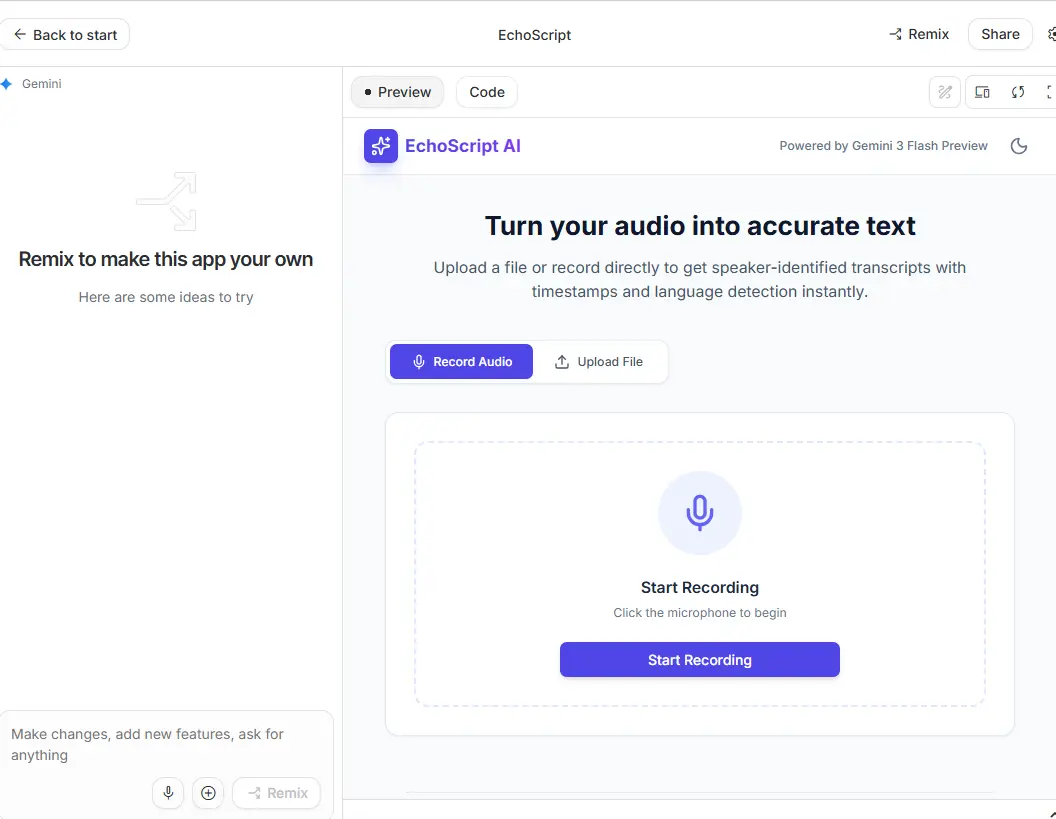Open the Remix option in header
1056x819 pixels.
pos(919,34)
